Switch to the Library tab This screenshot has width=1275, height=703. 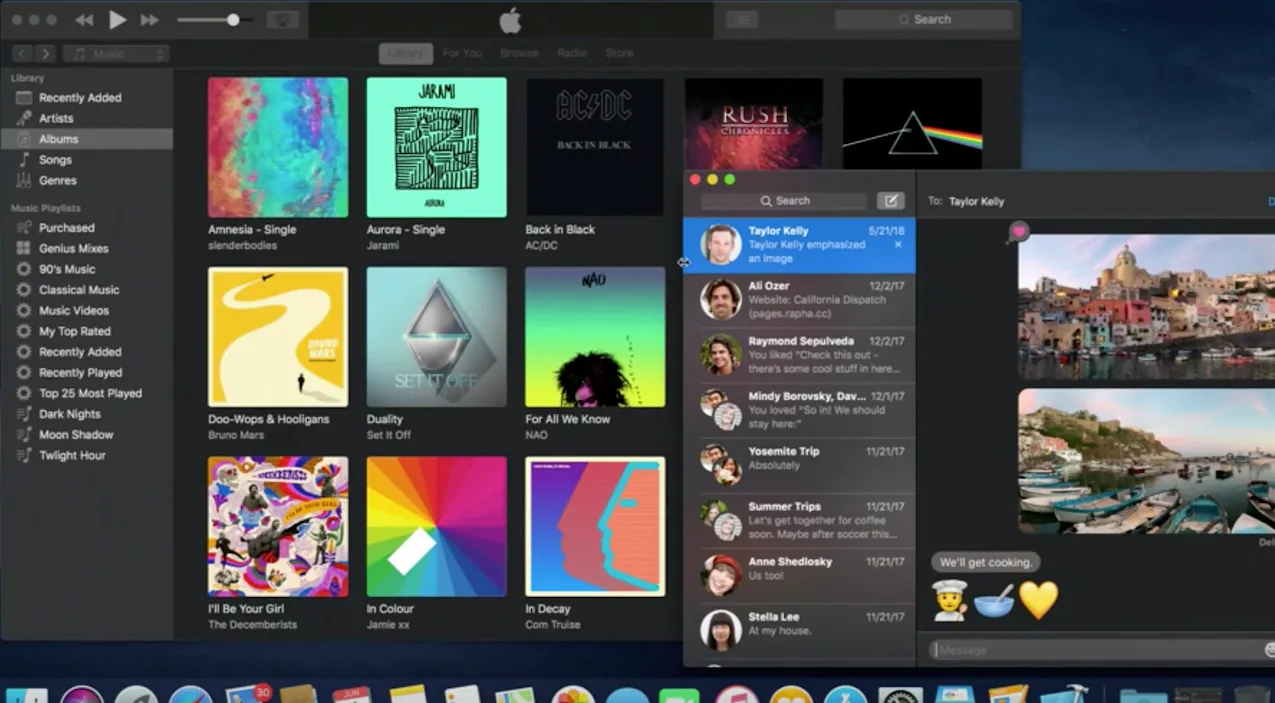coord(405,53)
